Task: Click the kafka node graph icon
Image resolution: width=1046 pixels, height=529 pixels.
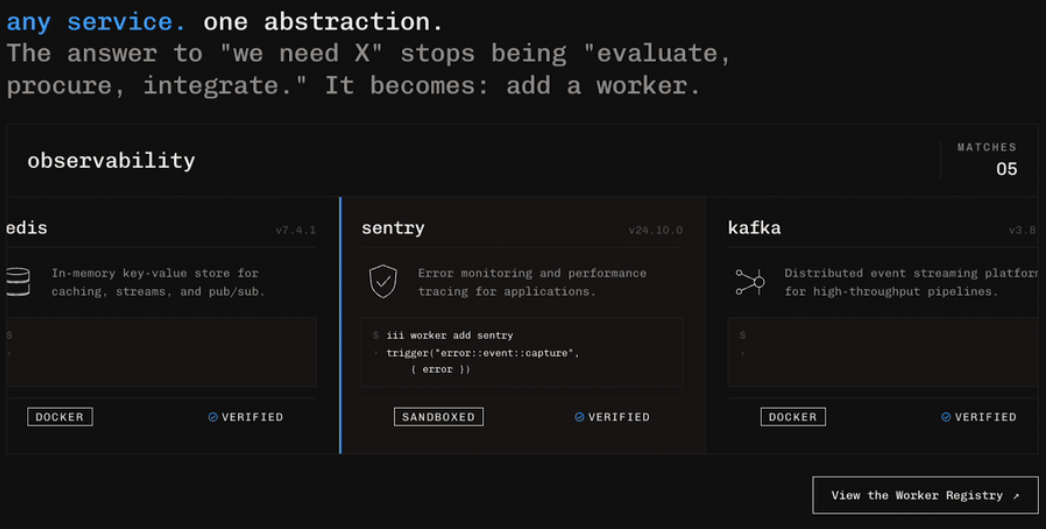Action: click(x=750, y=282)
